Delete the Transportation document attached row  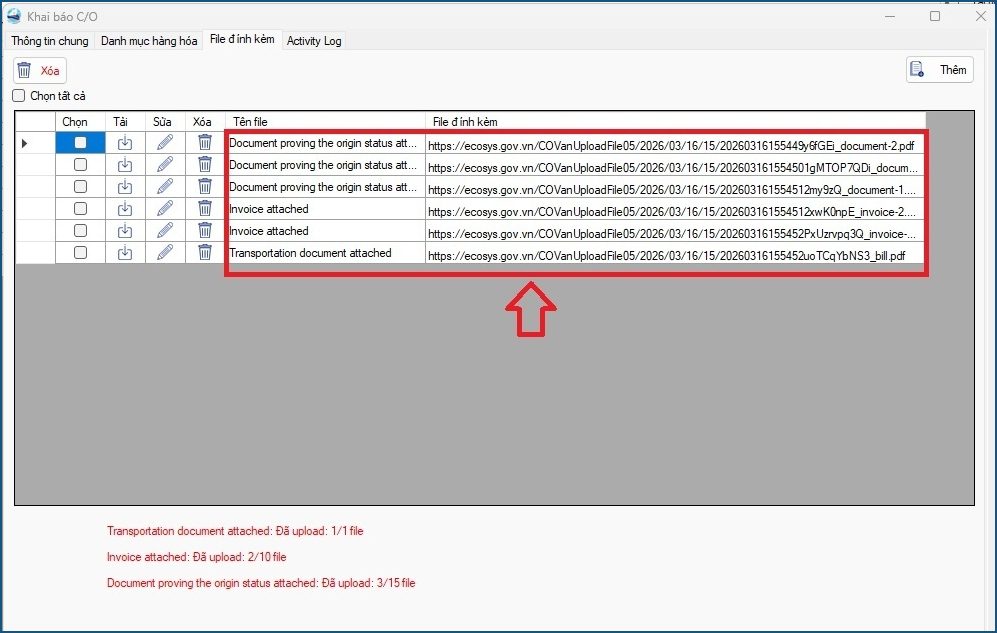pyautogui.click(x=205, y=253)
